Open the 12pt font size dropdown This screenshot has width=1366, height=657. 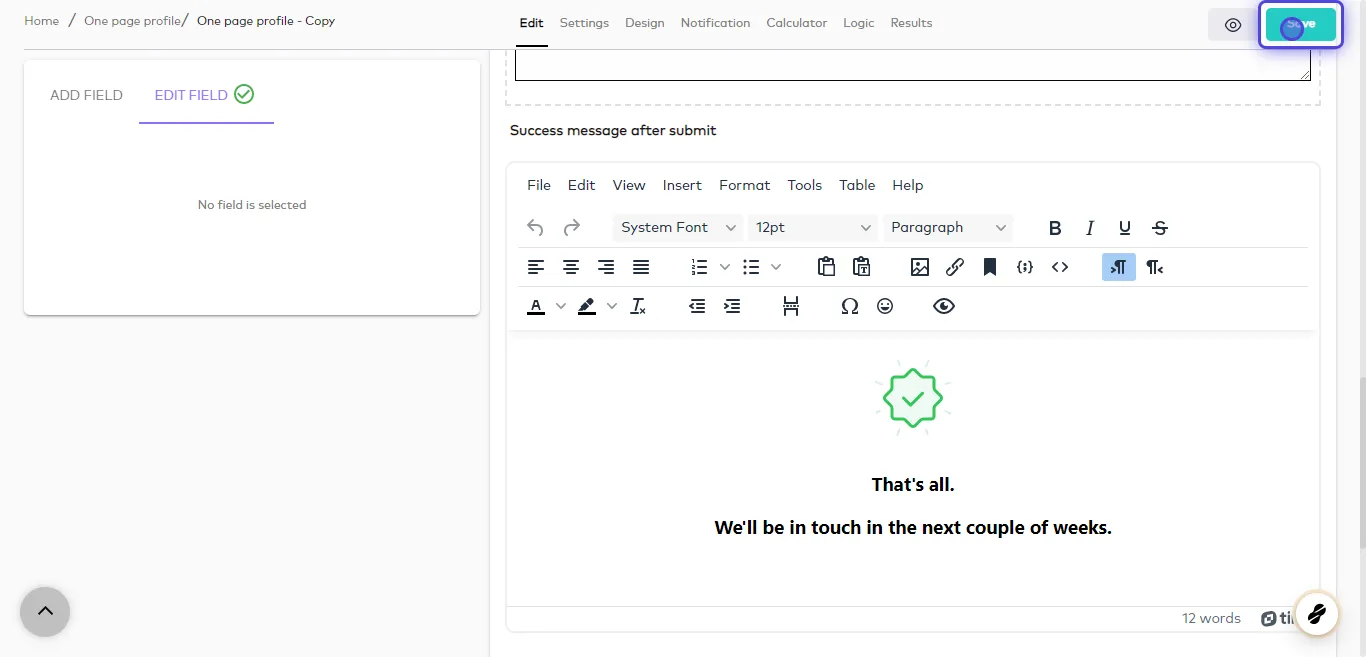813,228
